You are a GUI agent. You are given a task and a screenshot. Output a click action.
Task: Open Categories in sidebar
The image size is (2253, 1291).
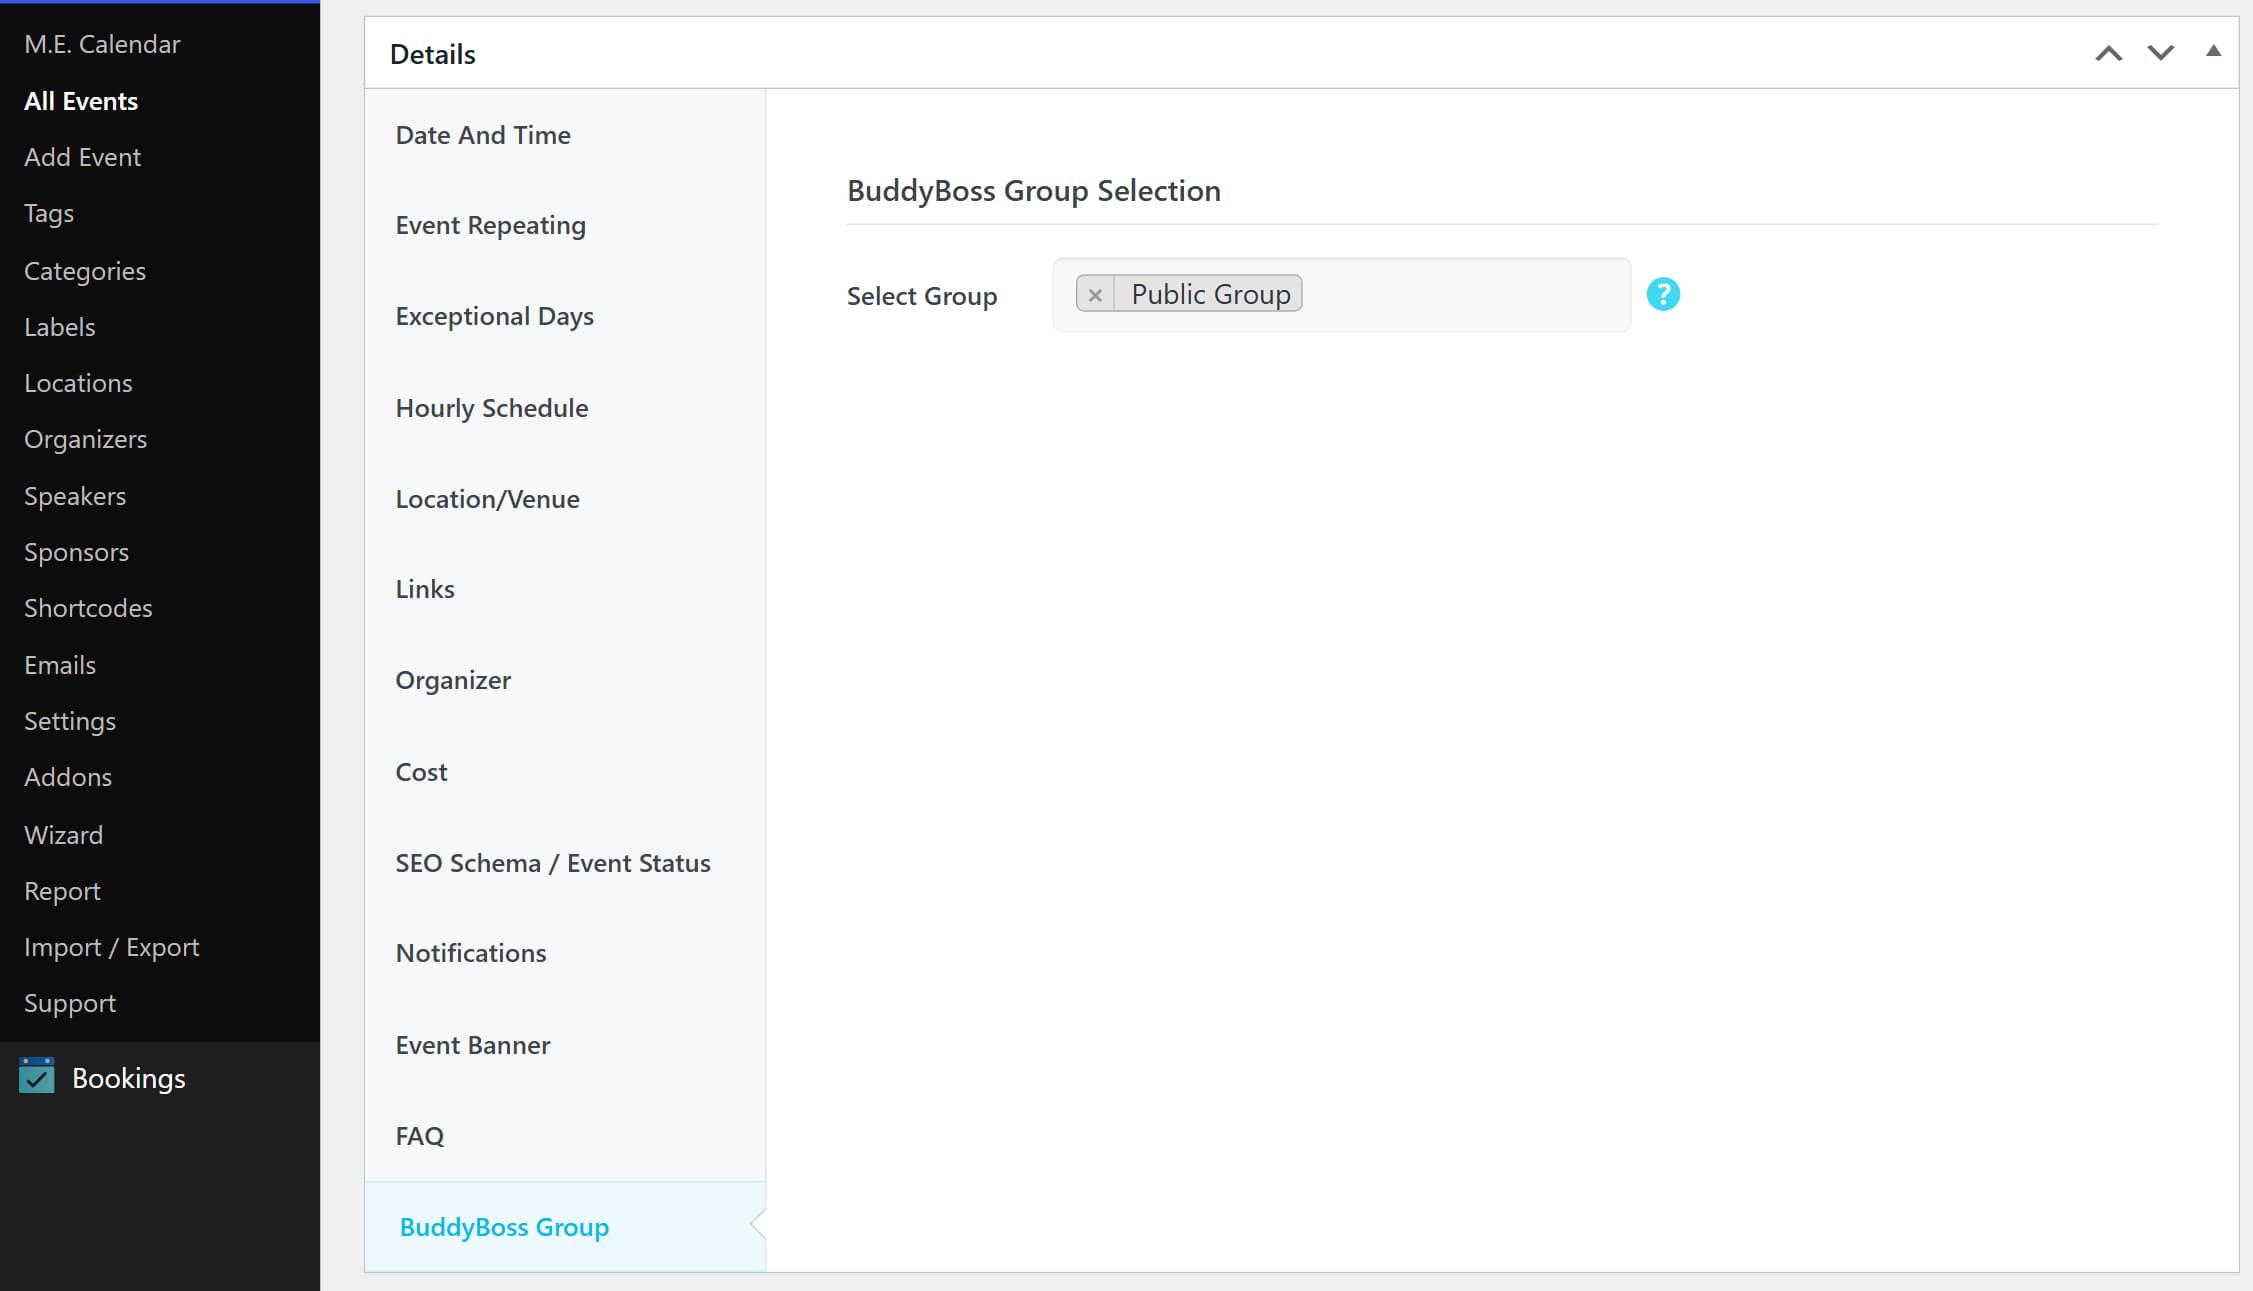[85, 271]
